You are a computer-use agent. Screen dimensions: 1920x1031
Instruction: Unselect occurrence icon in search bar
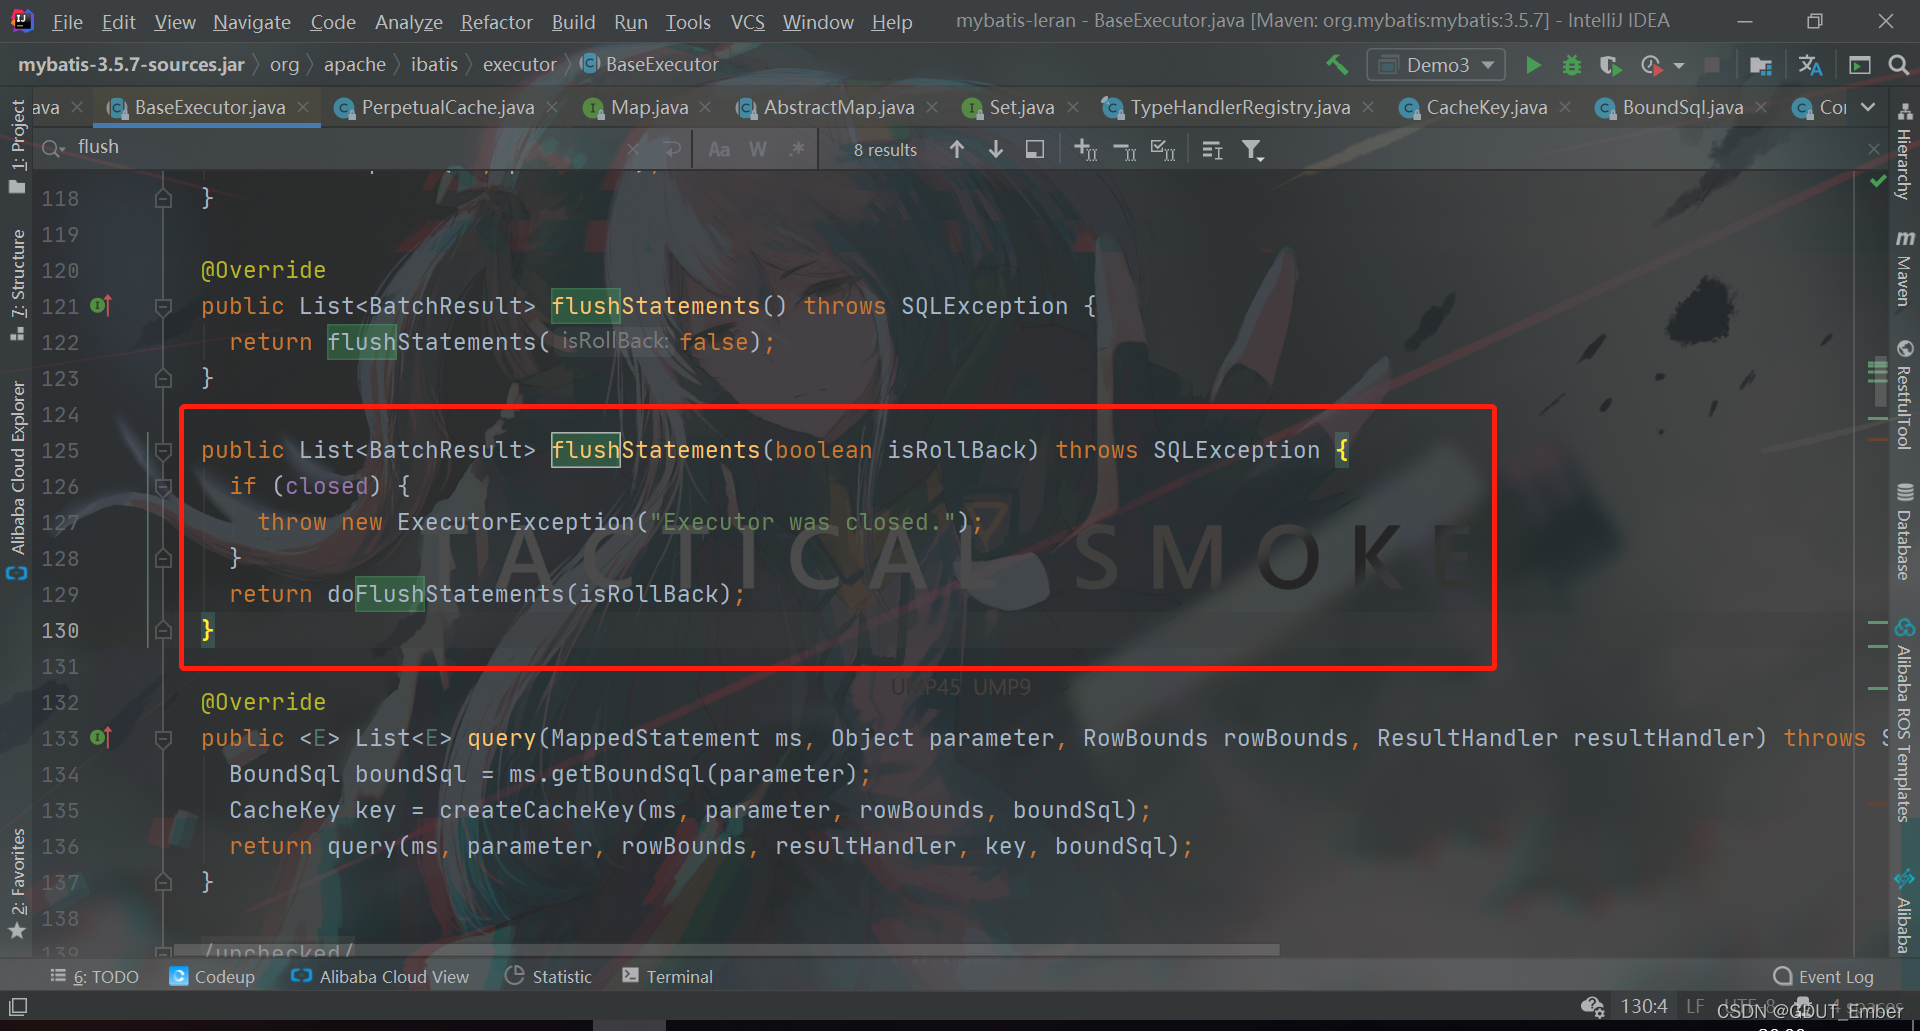coord(1124,149)
